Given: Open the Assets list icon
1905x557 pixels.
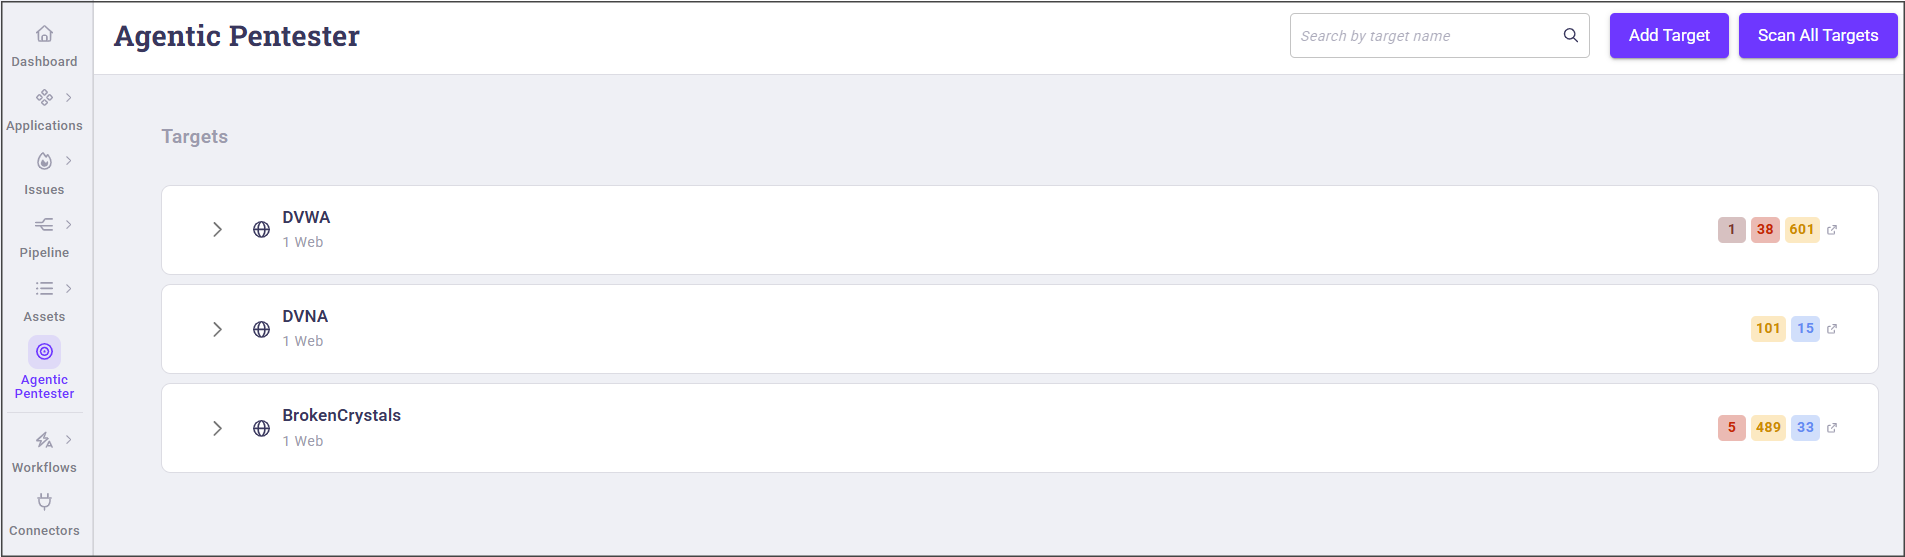Looking at the screenshot, I should click(x=44, y=289).
